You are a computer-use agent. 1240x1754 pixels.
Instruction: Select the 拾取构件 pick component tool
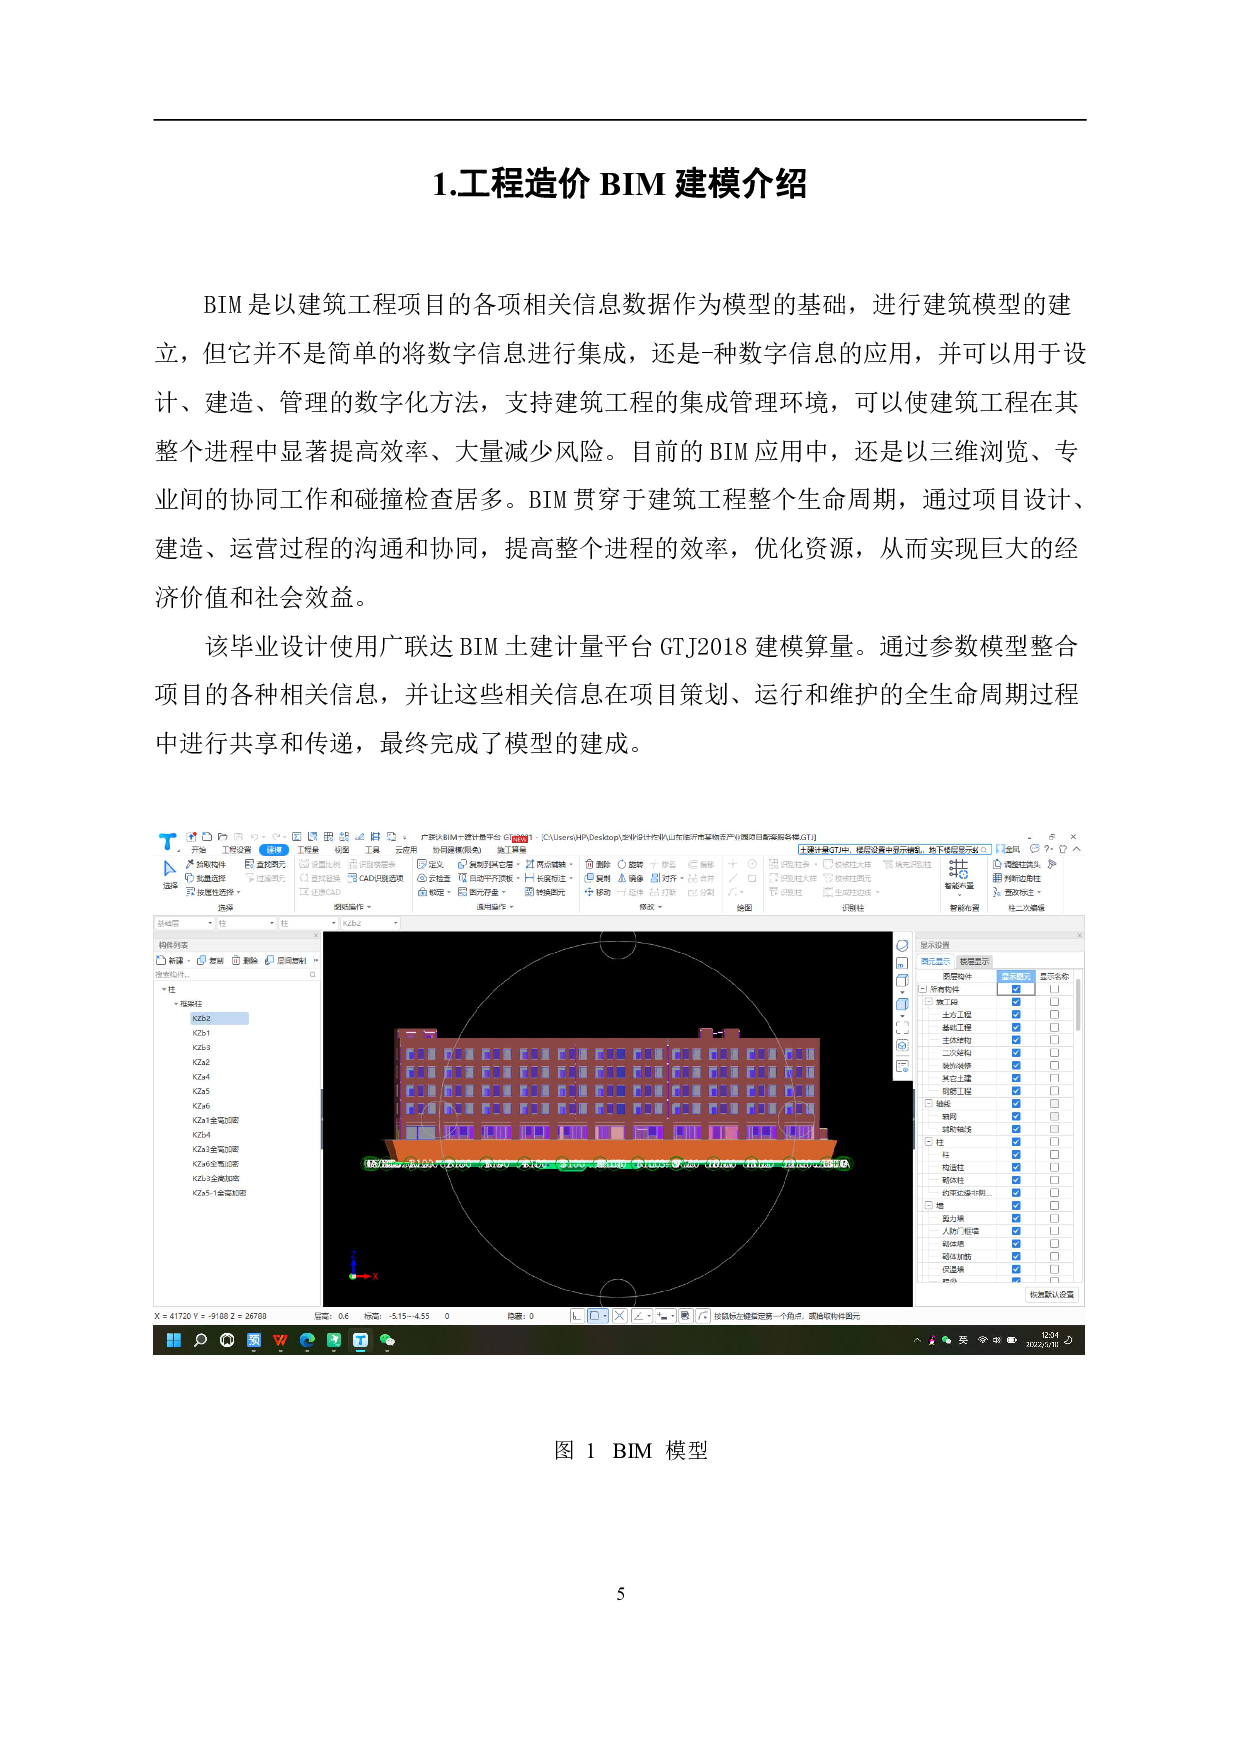(206, 864)
